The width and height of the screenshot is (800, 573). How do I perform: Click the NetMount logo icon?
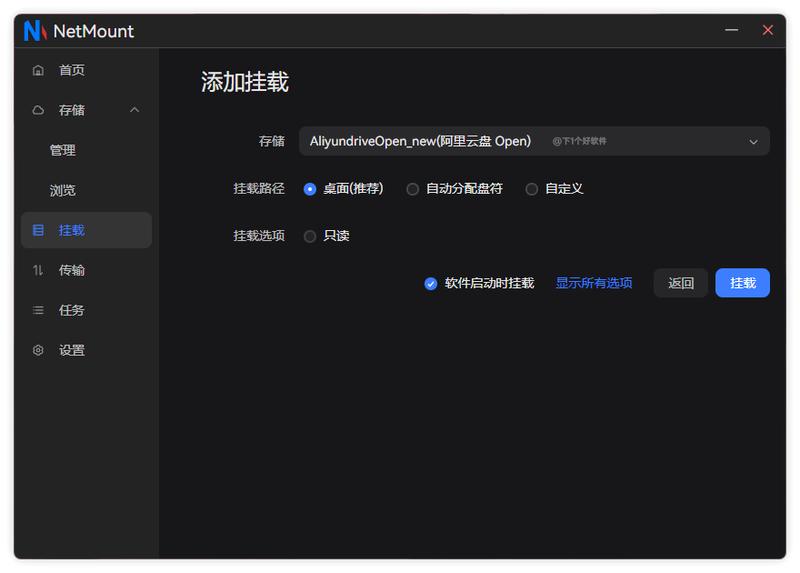pos(35,31)
